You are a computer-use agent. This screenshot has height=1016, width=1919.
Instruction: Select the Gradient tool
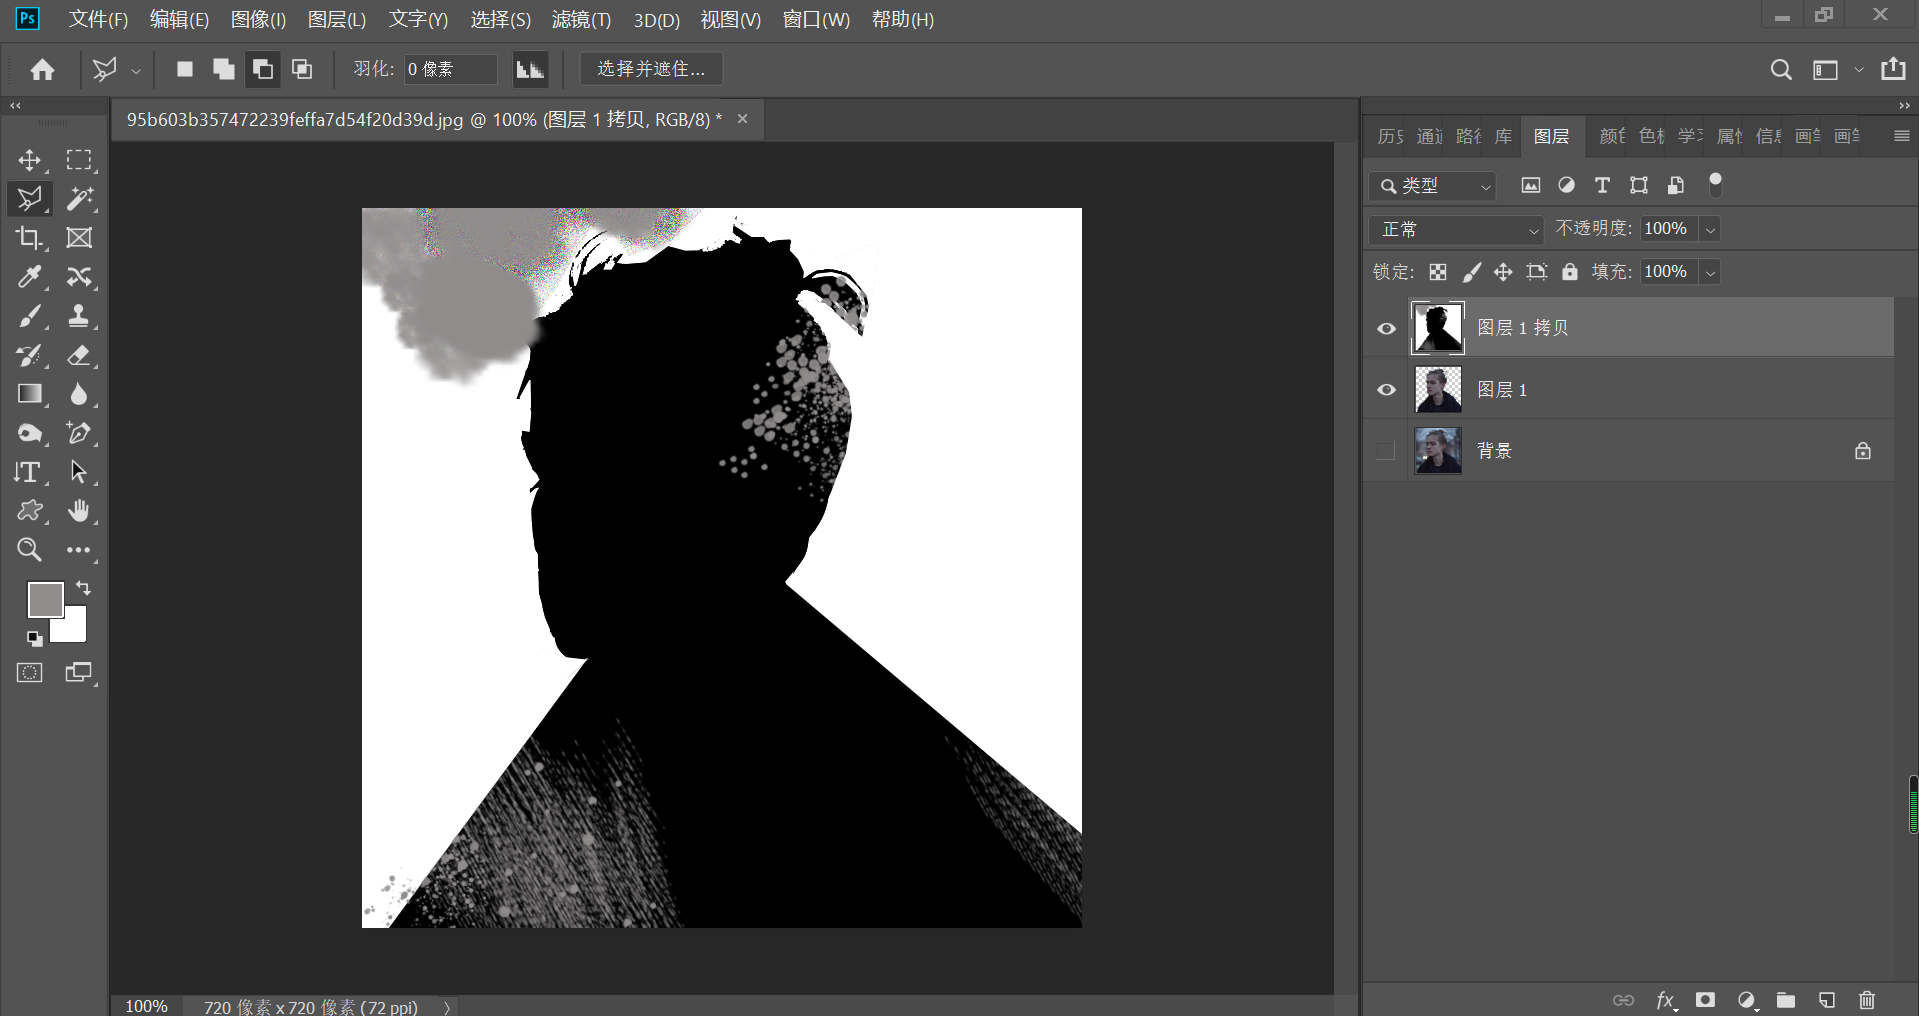[x=30, y=394]
